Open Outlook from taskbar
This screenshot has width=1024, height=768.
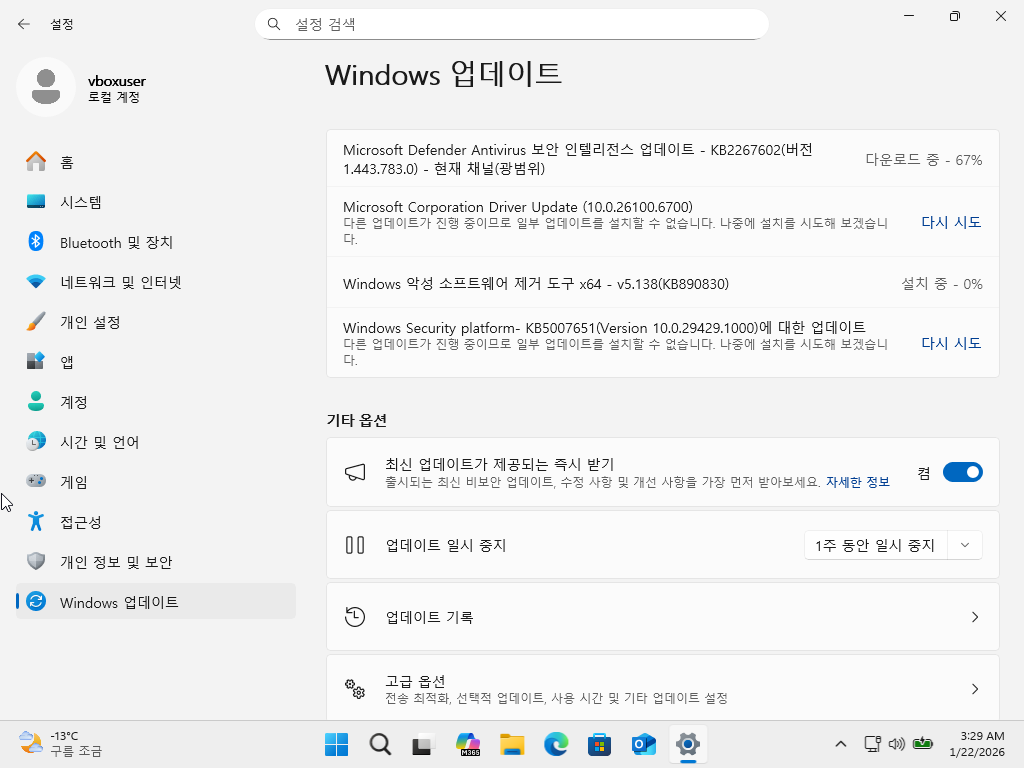pyautogui.click(x=643, y=744)
